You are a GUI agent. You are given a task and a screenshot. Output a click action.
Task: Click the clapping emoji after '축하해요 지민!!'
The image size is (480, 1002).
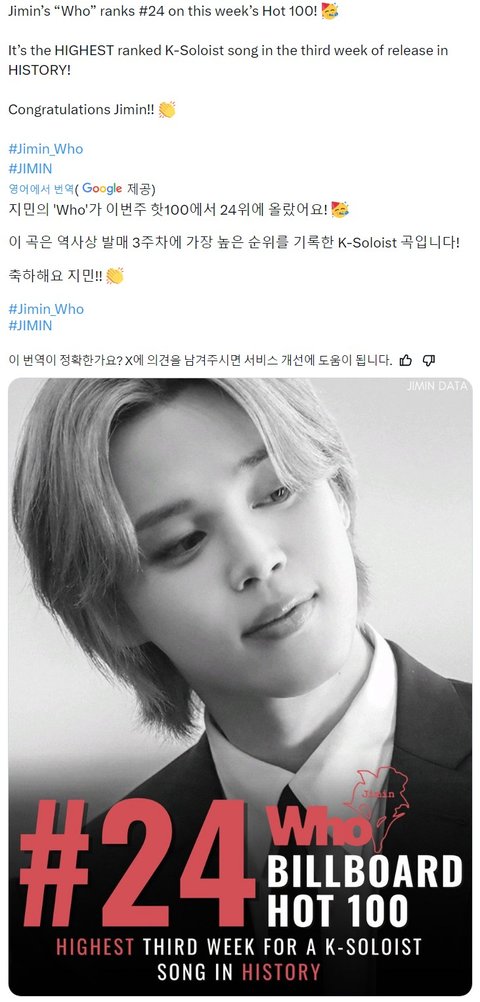(x=114, y=276)
